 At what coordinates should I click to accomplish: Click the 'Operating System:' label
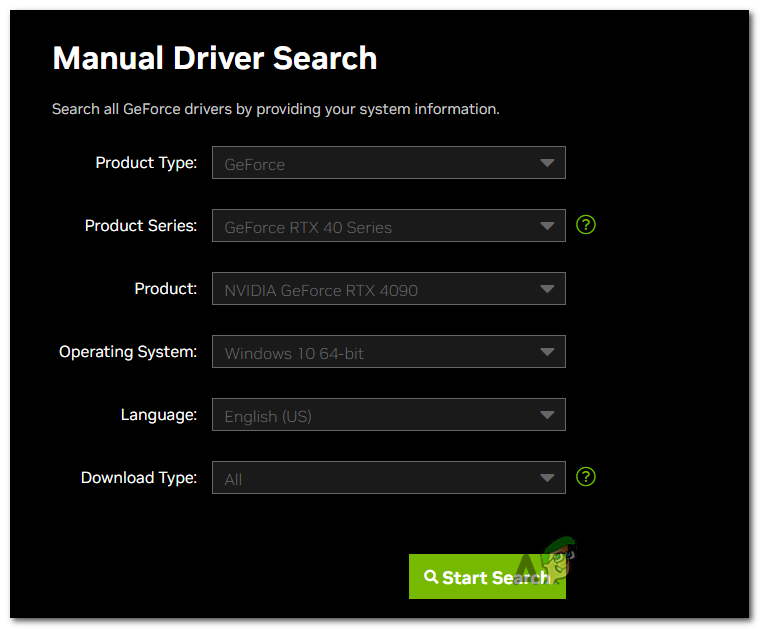tap(128, 352)
